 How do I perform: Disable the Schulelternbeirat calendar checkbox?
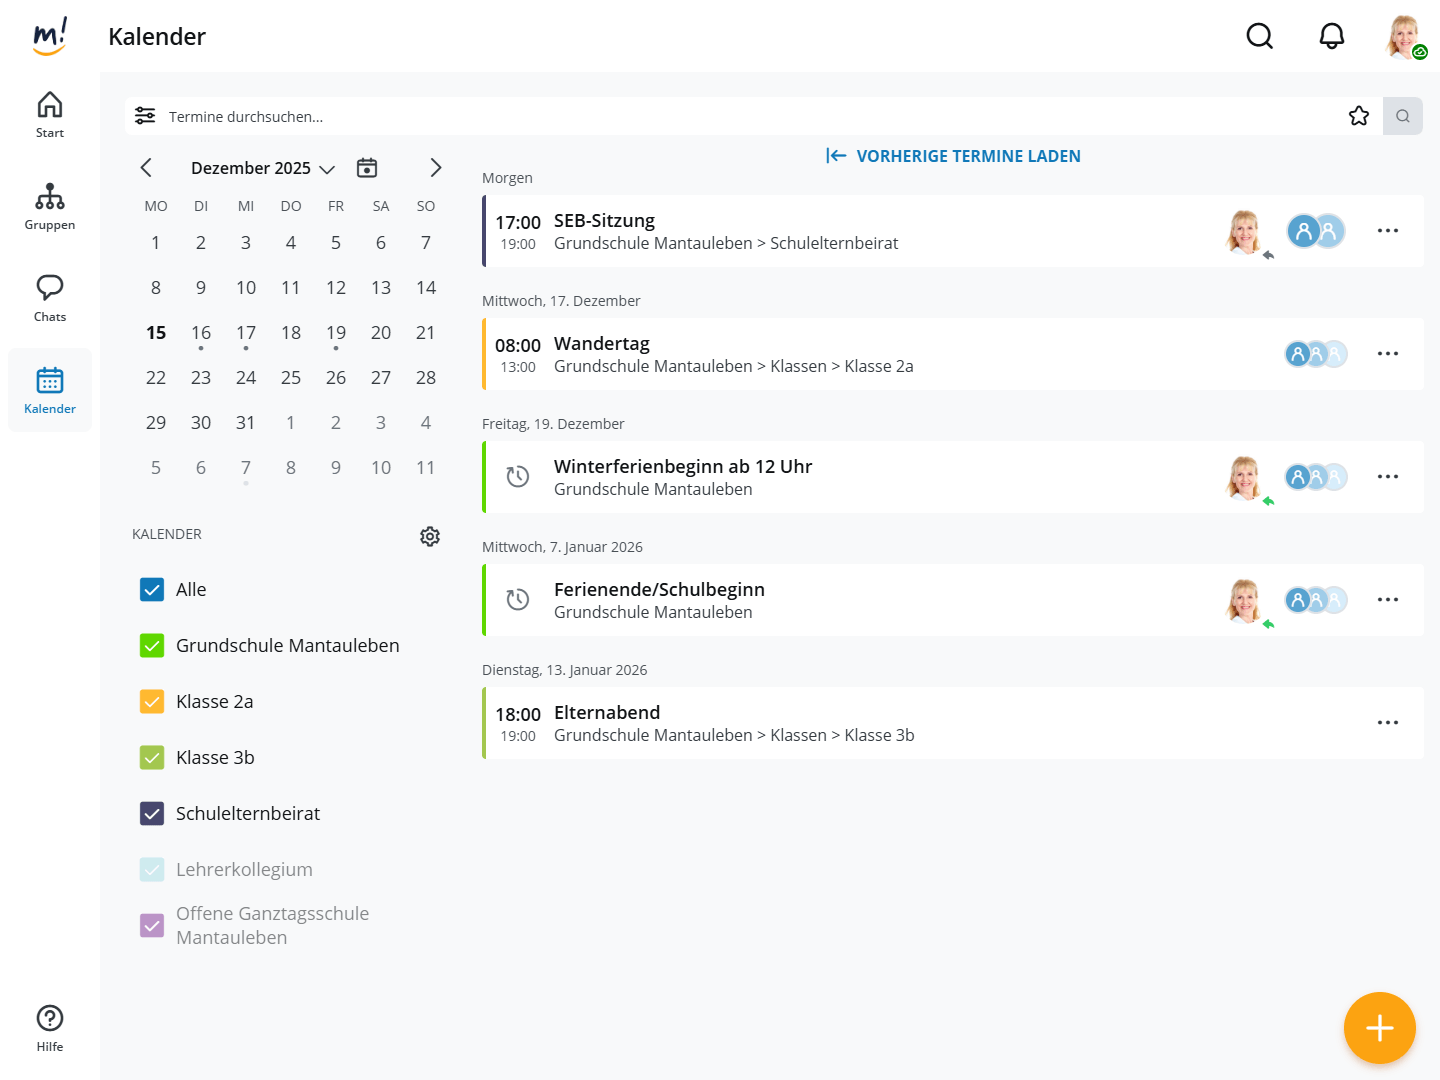[152, 814]
